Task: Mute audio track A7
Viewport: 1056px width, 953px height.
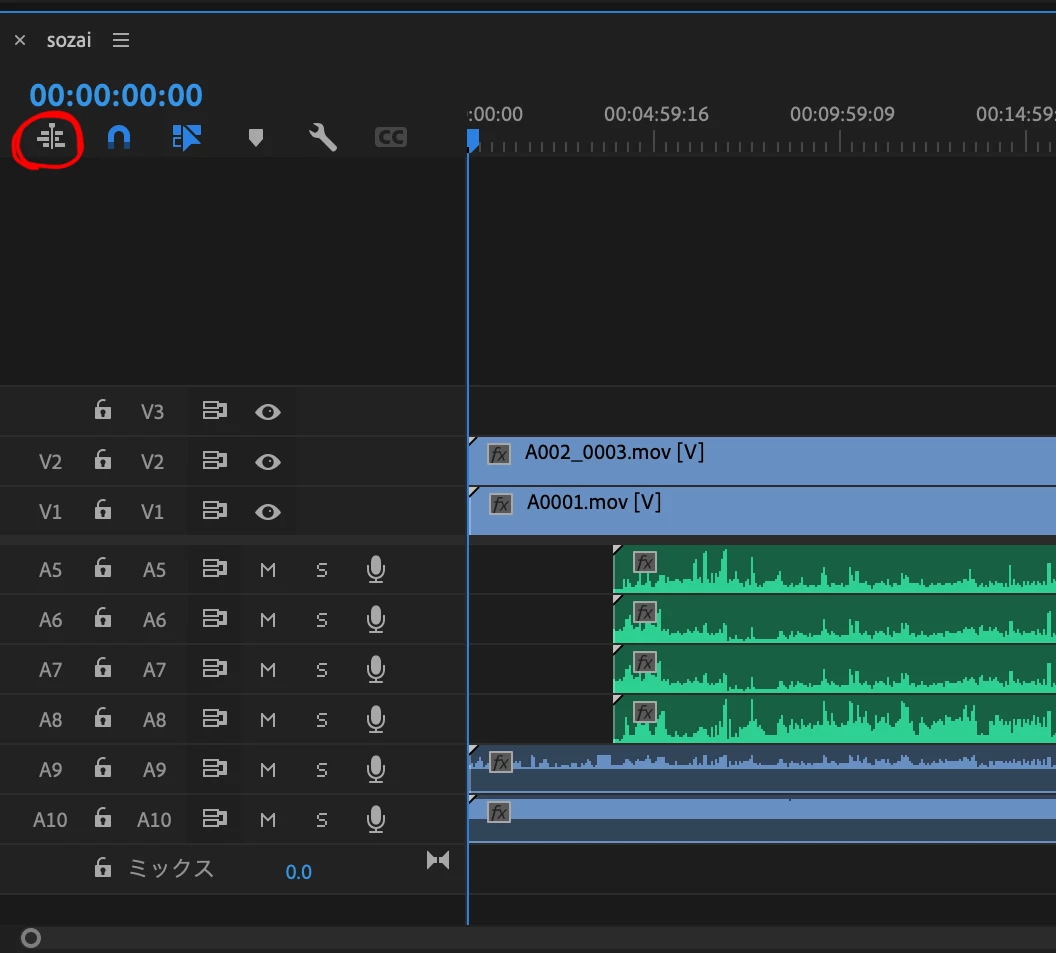Action: (268, 670)
